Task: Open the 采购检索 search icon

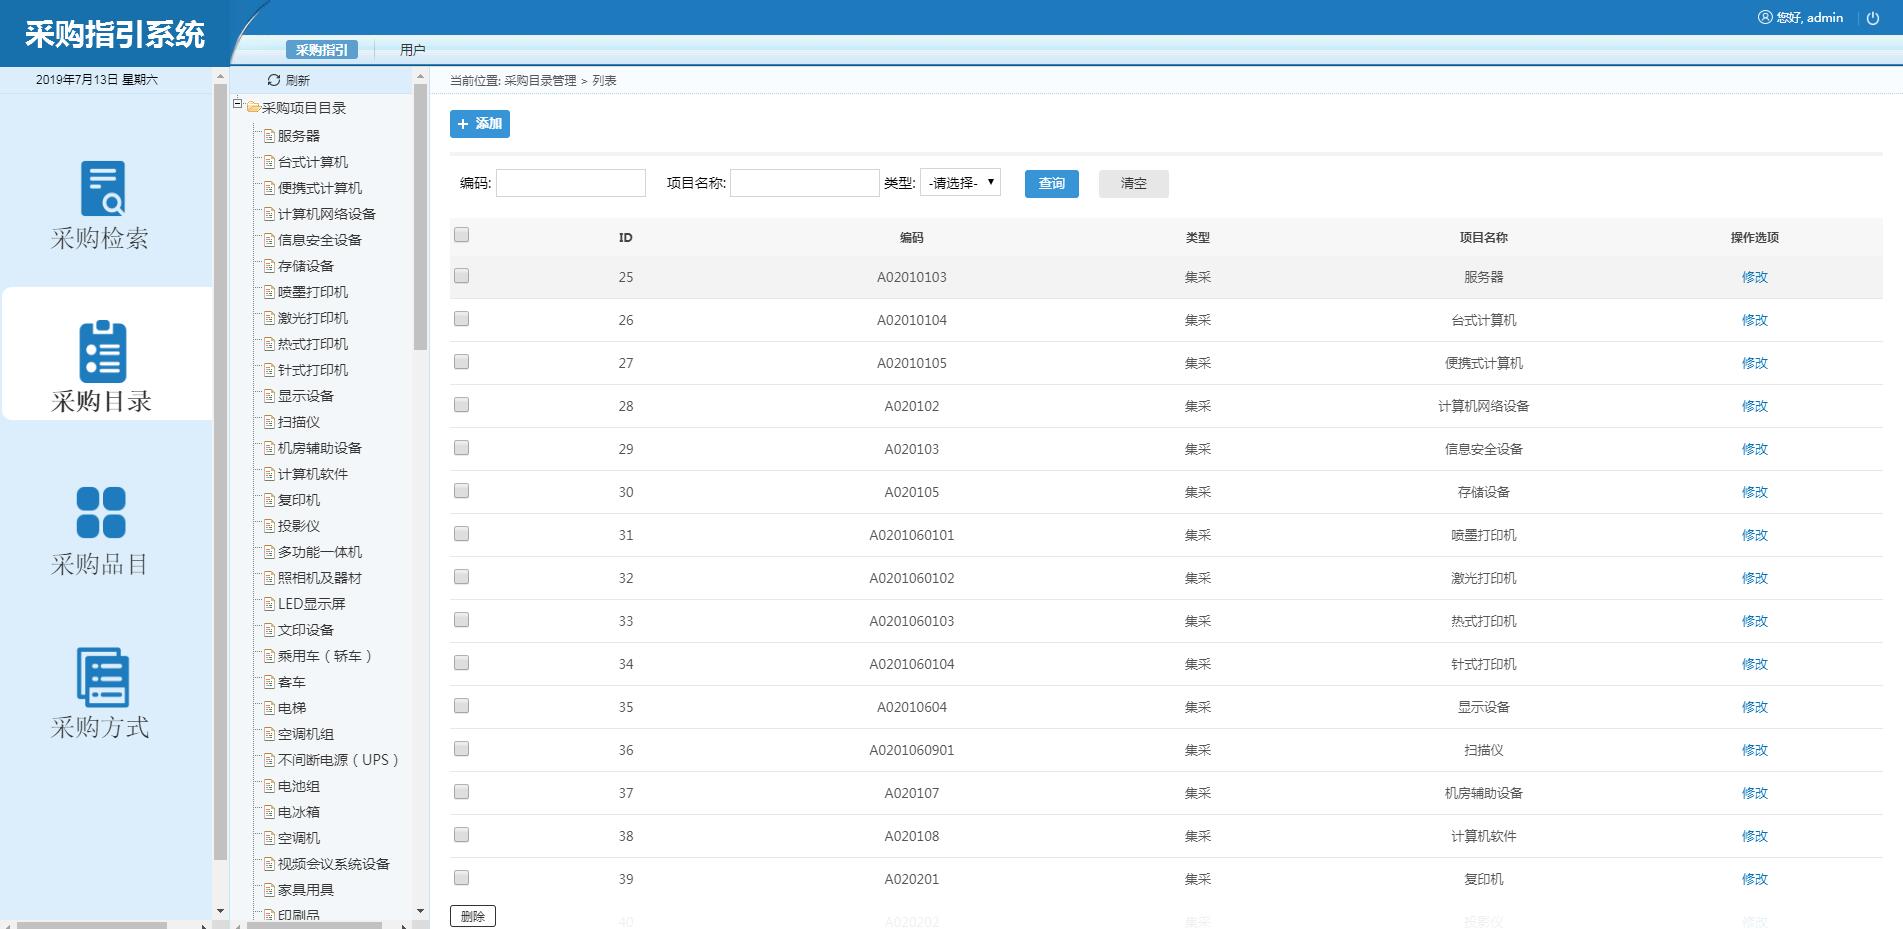Action: pyautogui.click(x=102, y=188)
